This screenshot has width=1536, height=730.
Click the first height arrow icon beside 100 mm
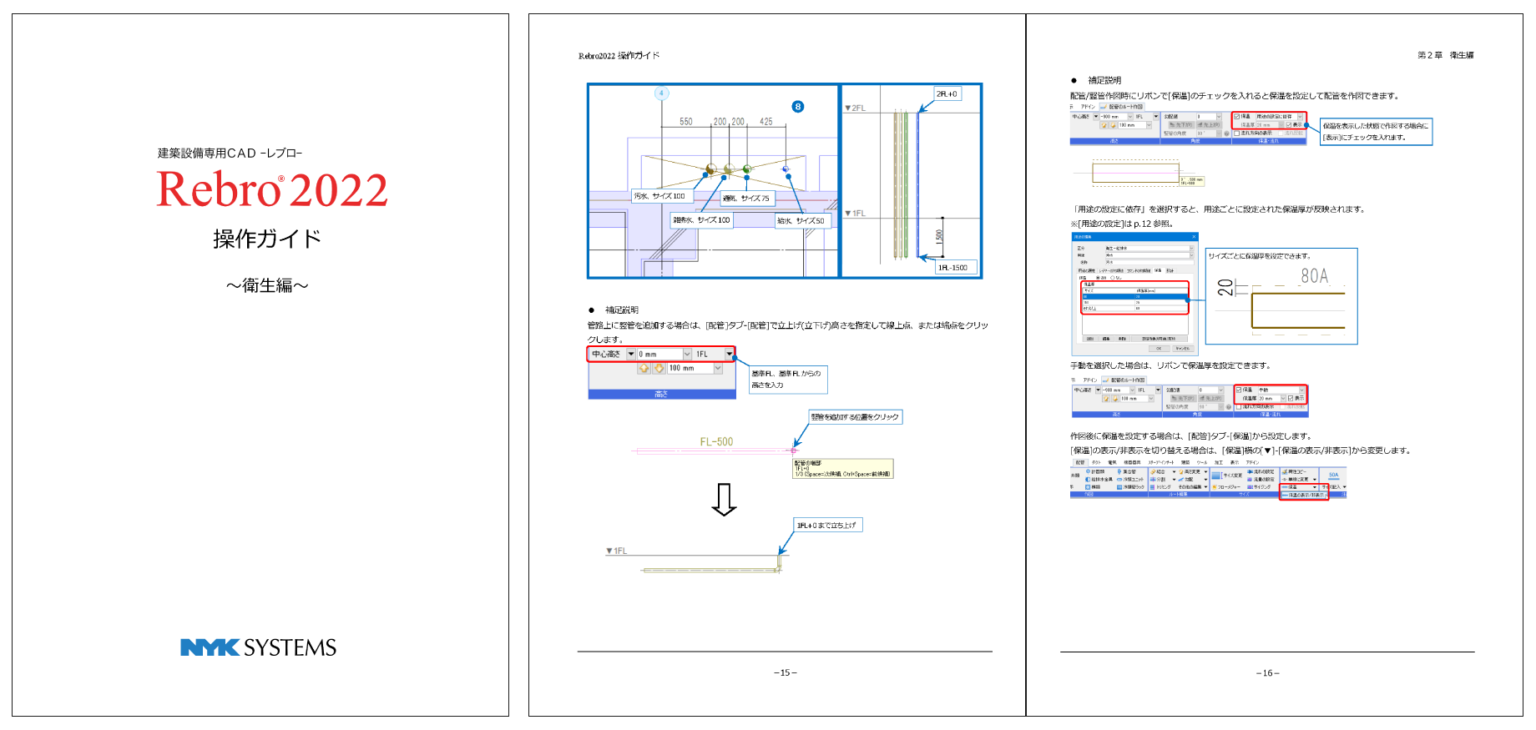(x=645, y=368)
